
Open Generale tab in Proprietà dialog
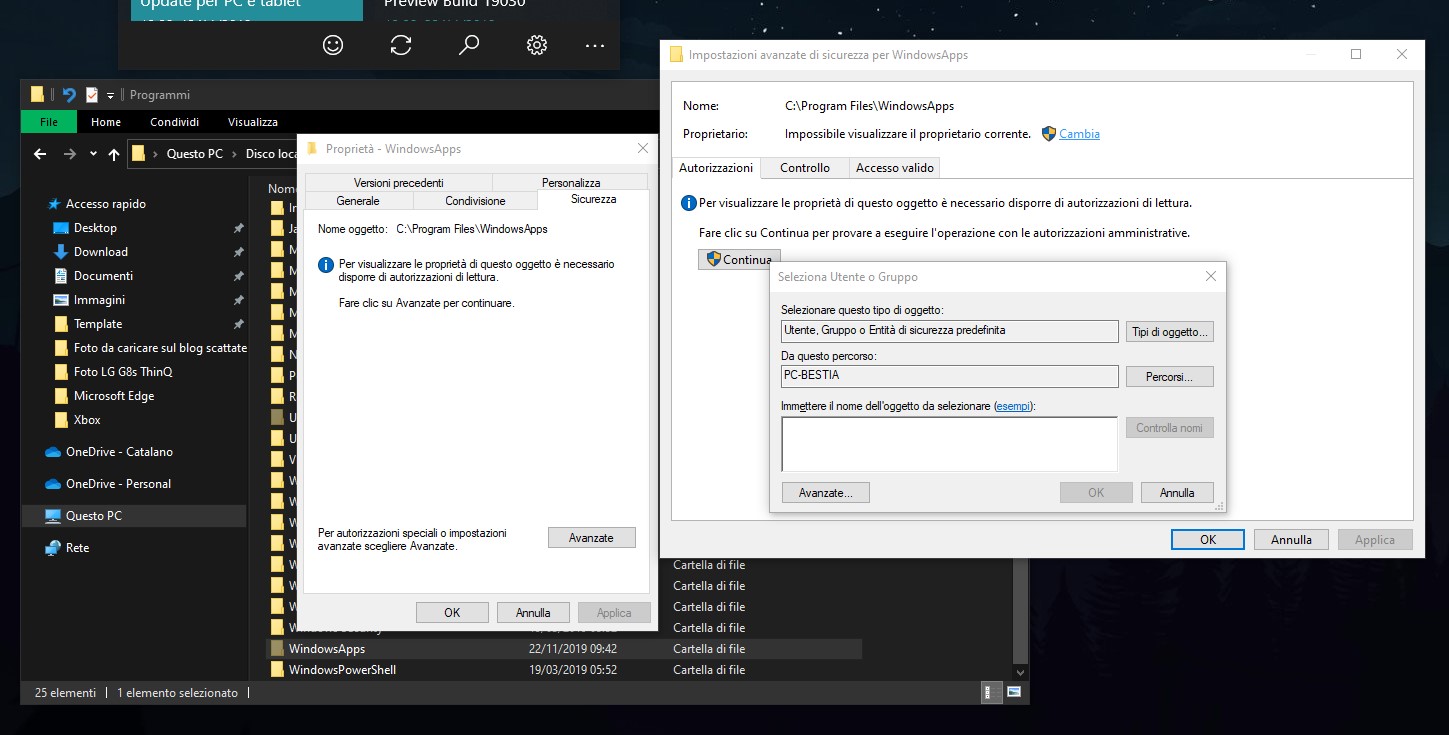(358, 201)
